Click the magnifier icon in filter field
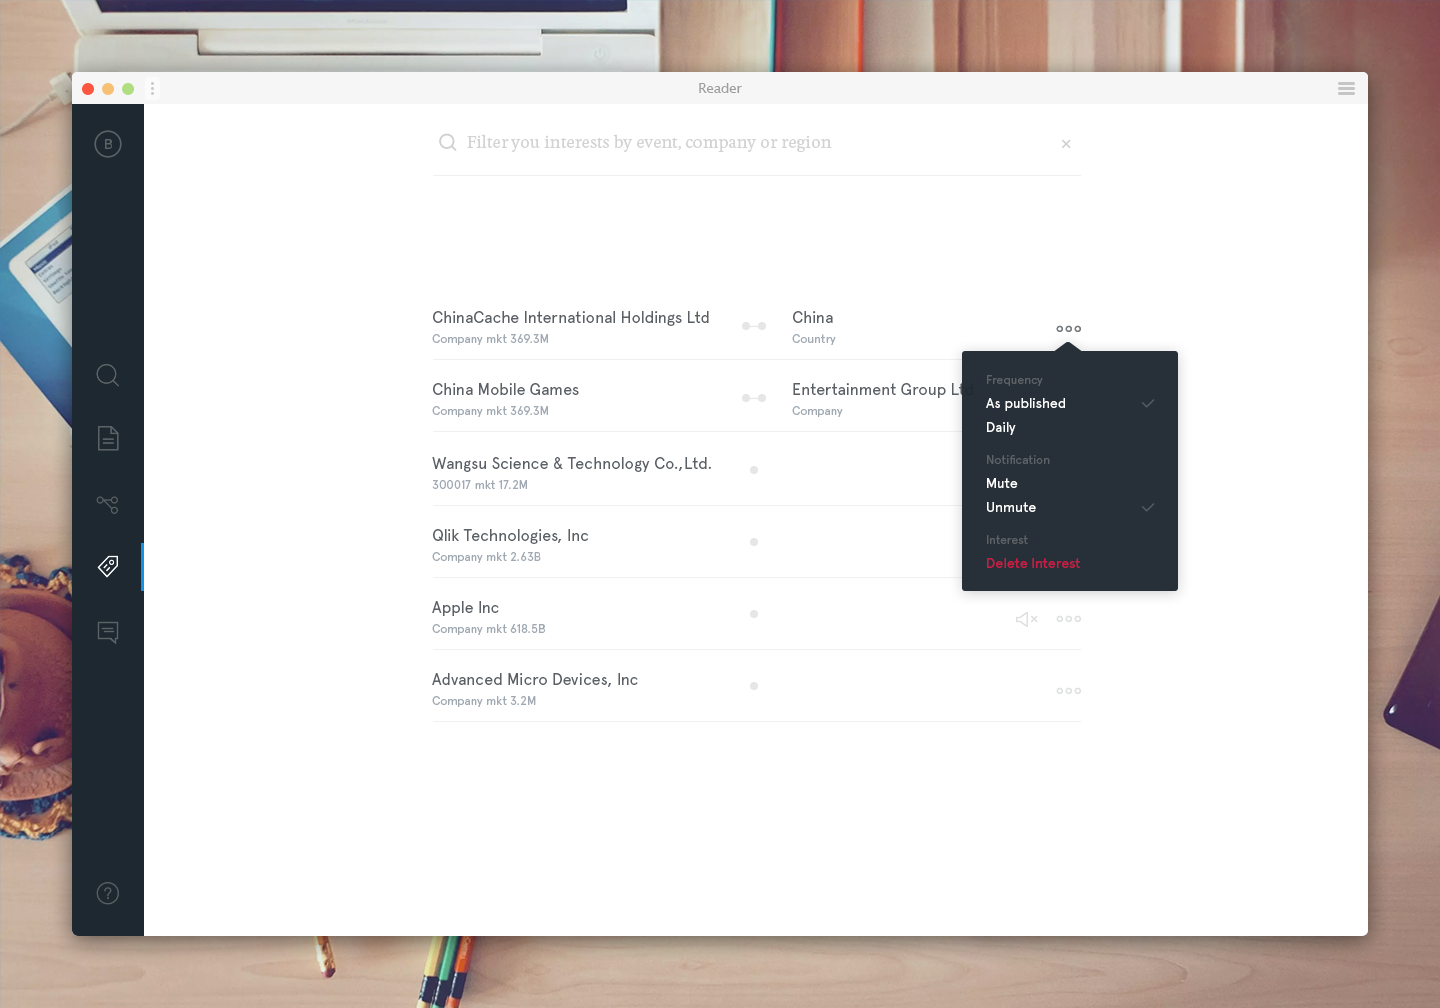This screenshot has width=1440, height=1008. click(x=447, y=143)
